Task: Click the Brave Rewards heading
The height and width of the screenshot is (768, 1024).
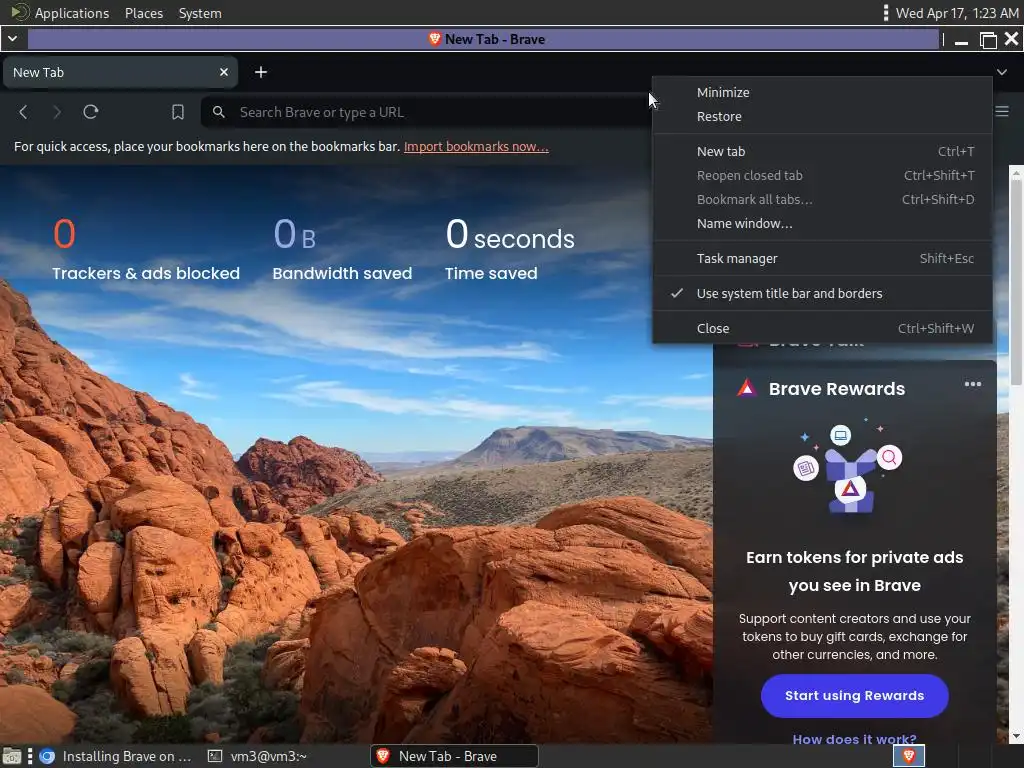Action: 837,389
